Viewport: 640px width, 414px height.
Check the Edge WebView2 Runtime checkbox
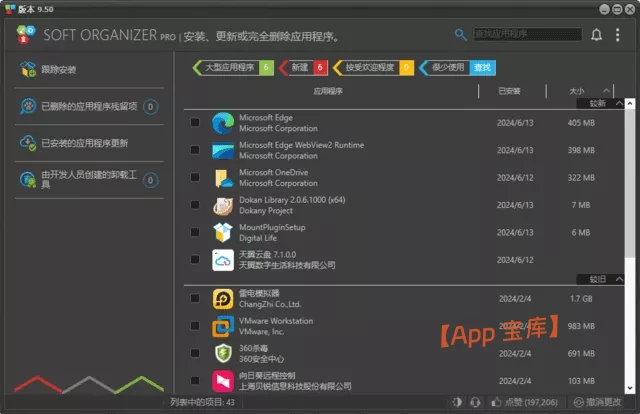(195, 150)
